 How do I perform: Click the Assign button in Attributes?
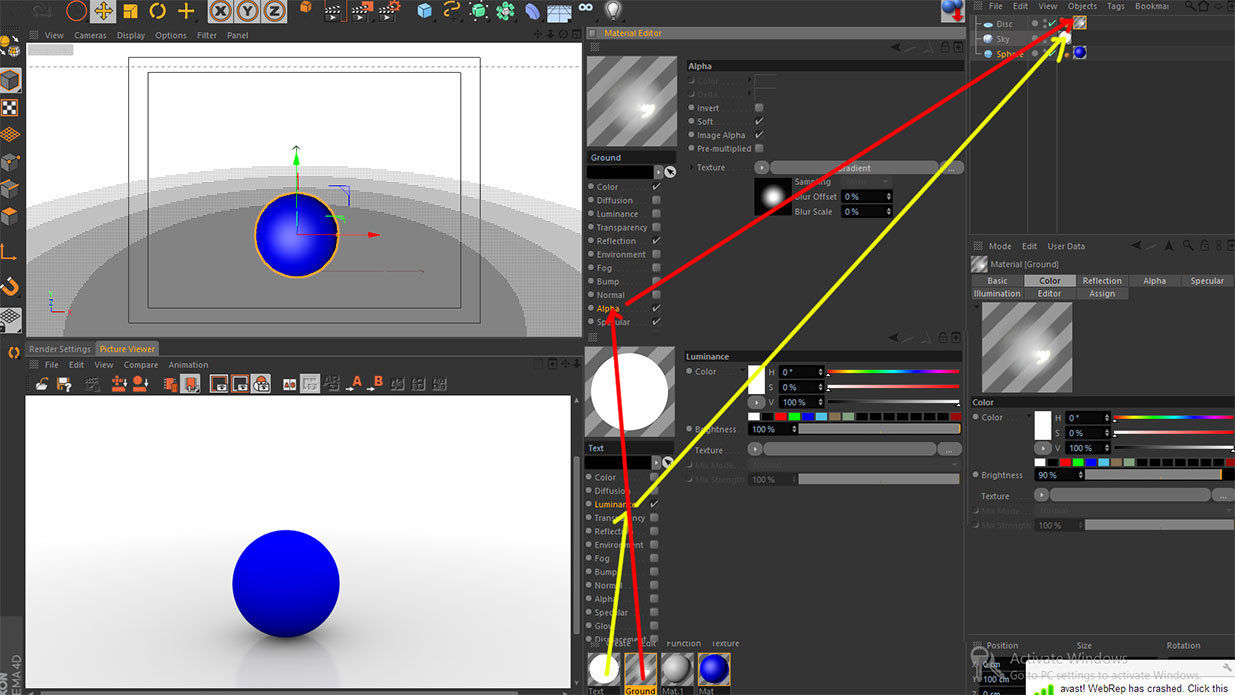point(1102,294)
